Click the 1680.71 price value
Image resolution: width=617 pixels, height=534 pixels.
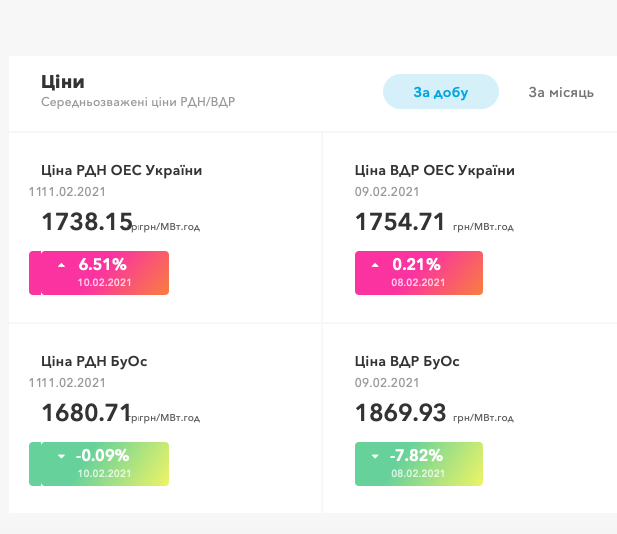coord(87,411)
